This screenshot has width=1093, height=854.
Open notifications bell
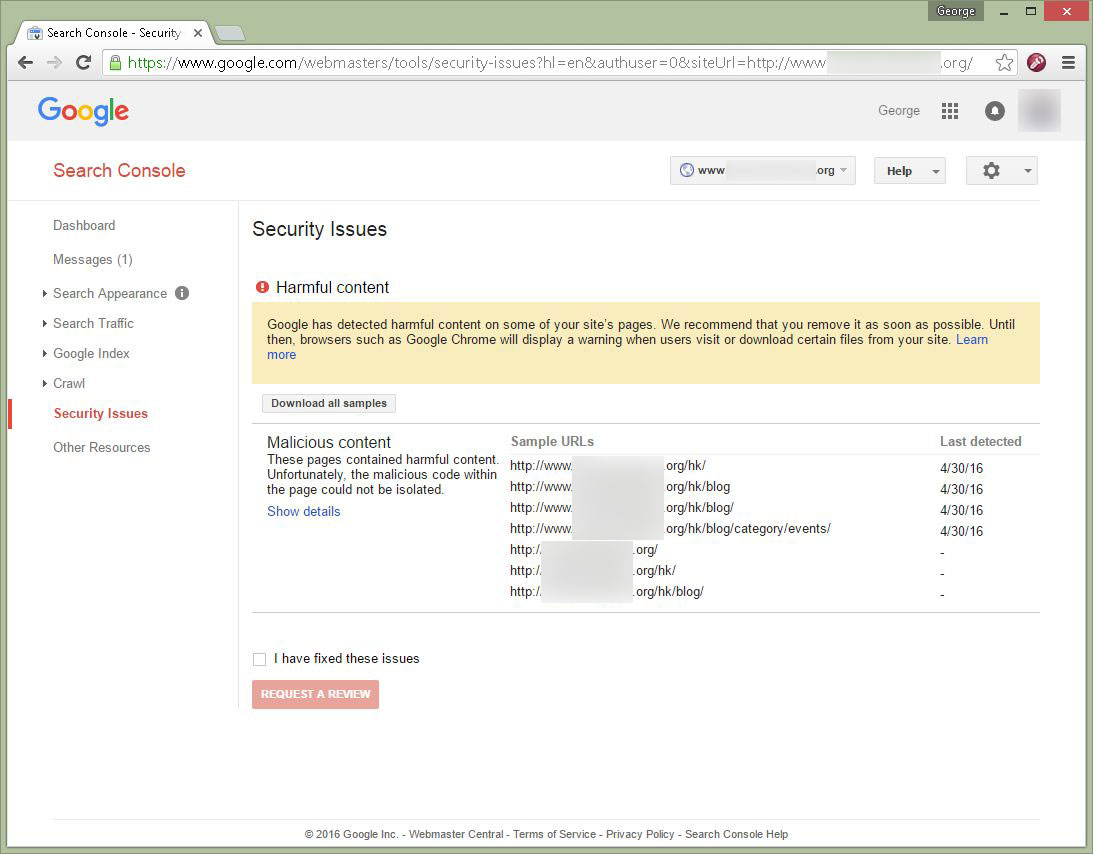click(995, 111)
